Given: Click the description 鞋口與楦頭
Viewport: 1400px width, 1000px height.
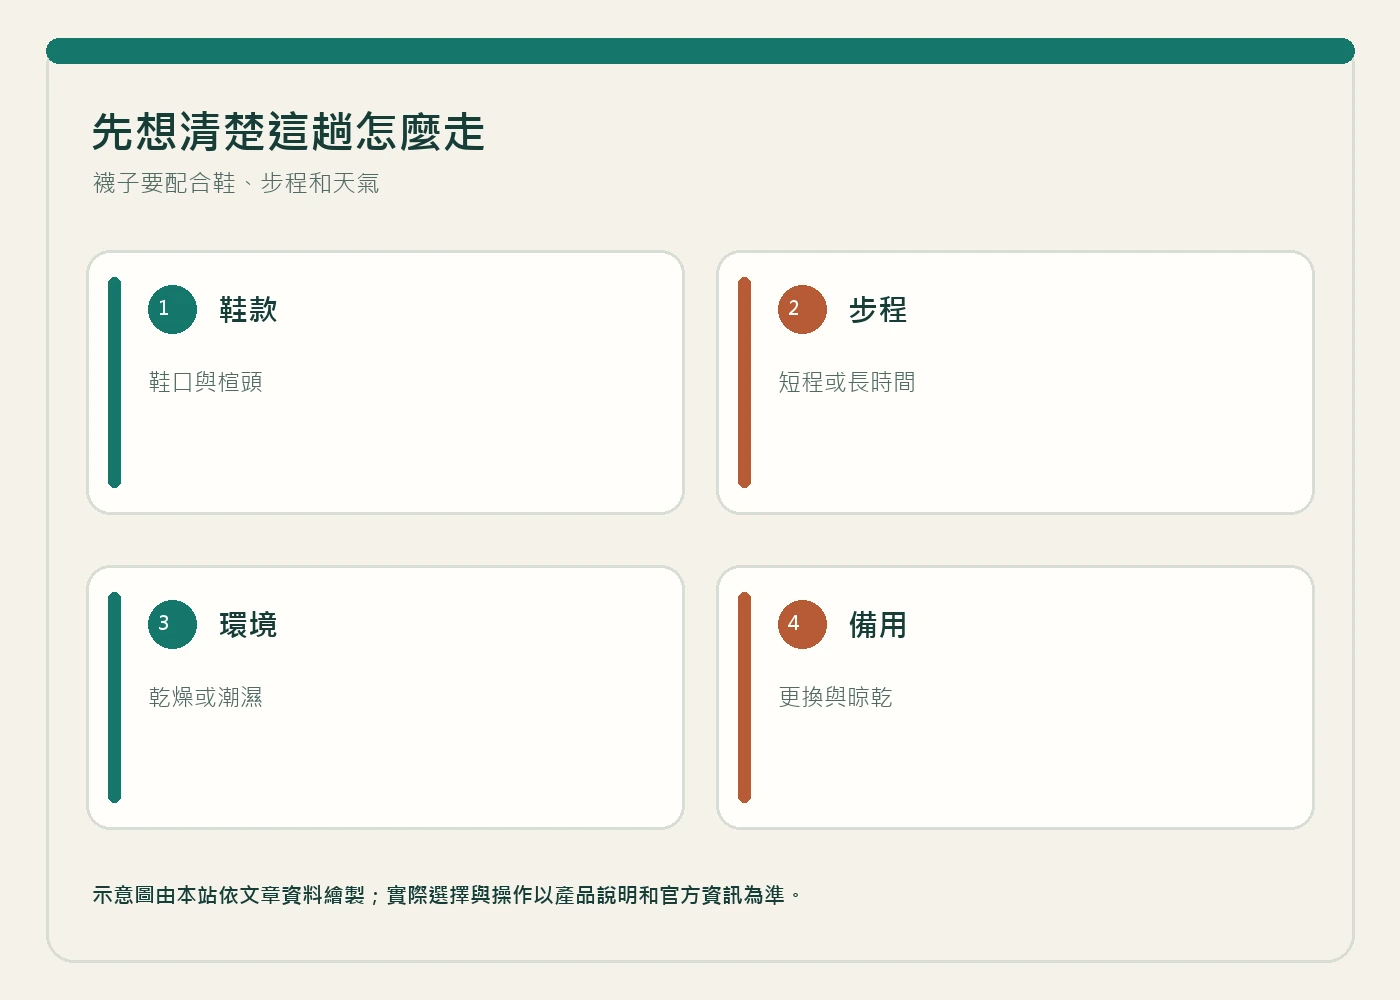Looking at the screenshot, I should tap(206, 382).
